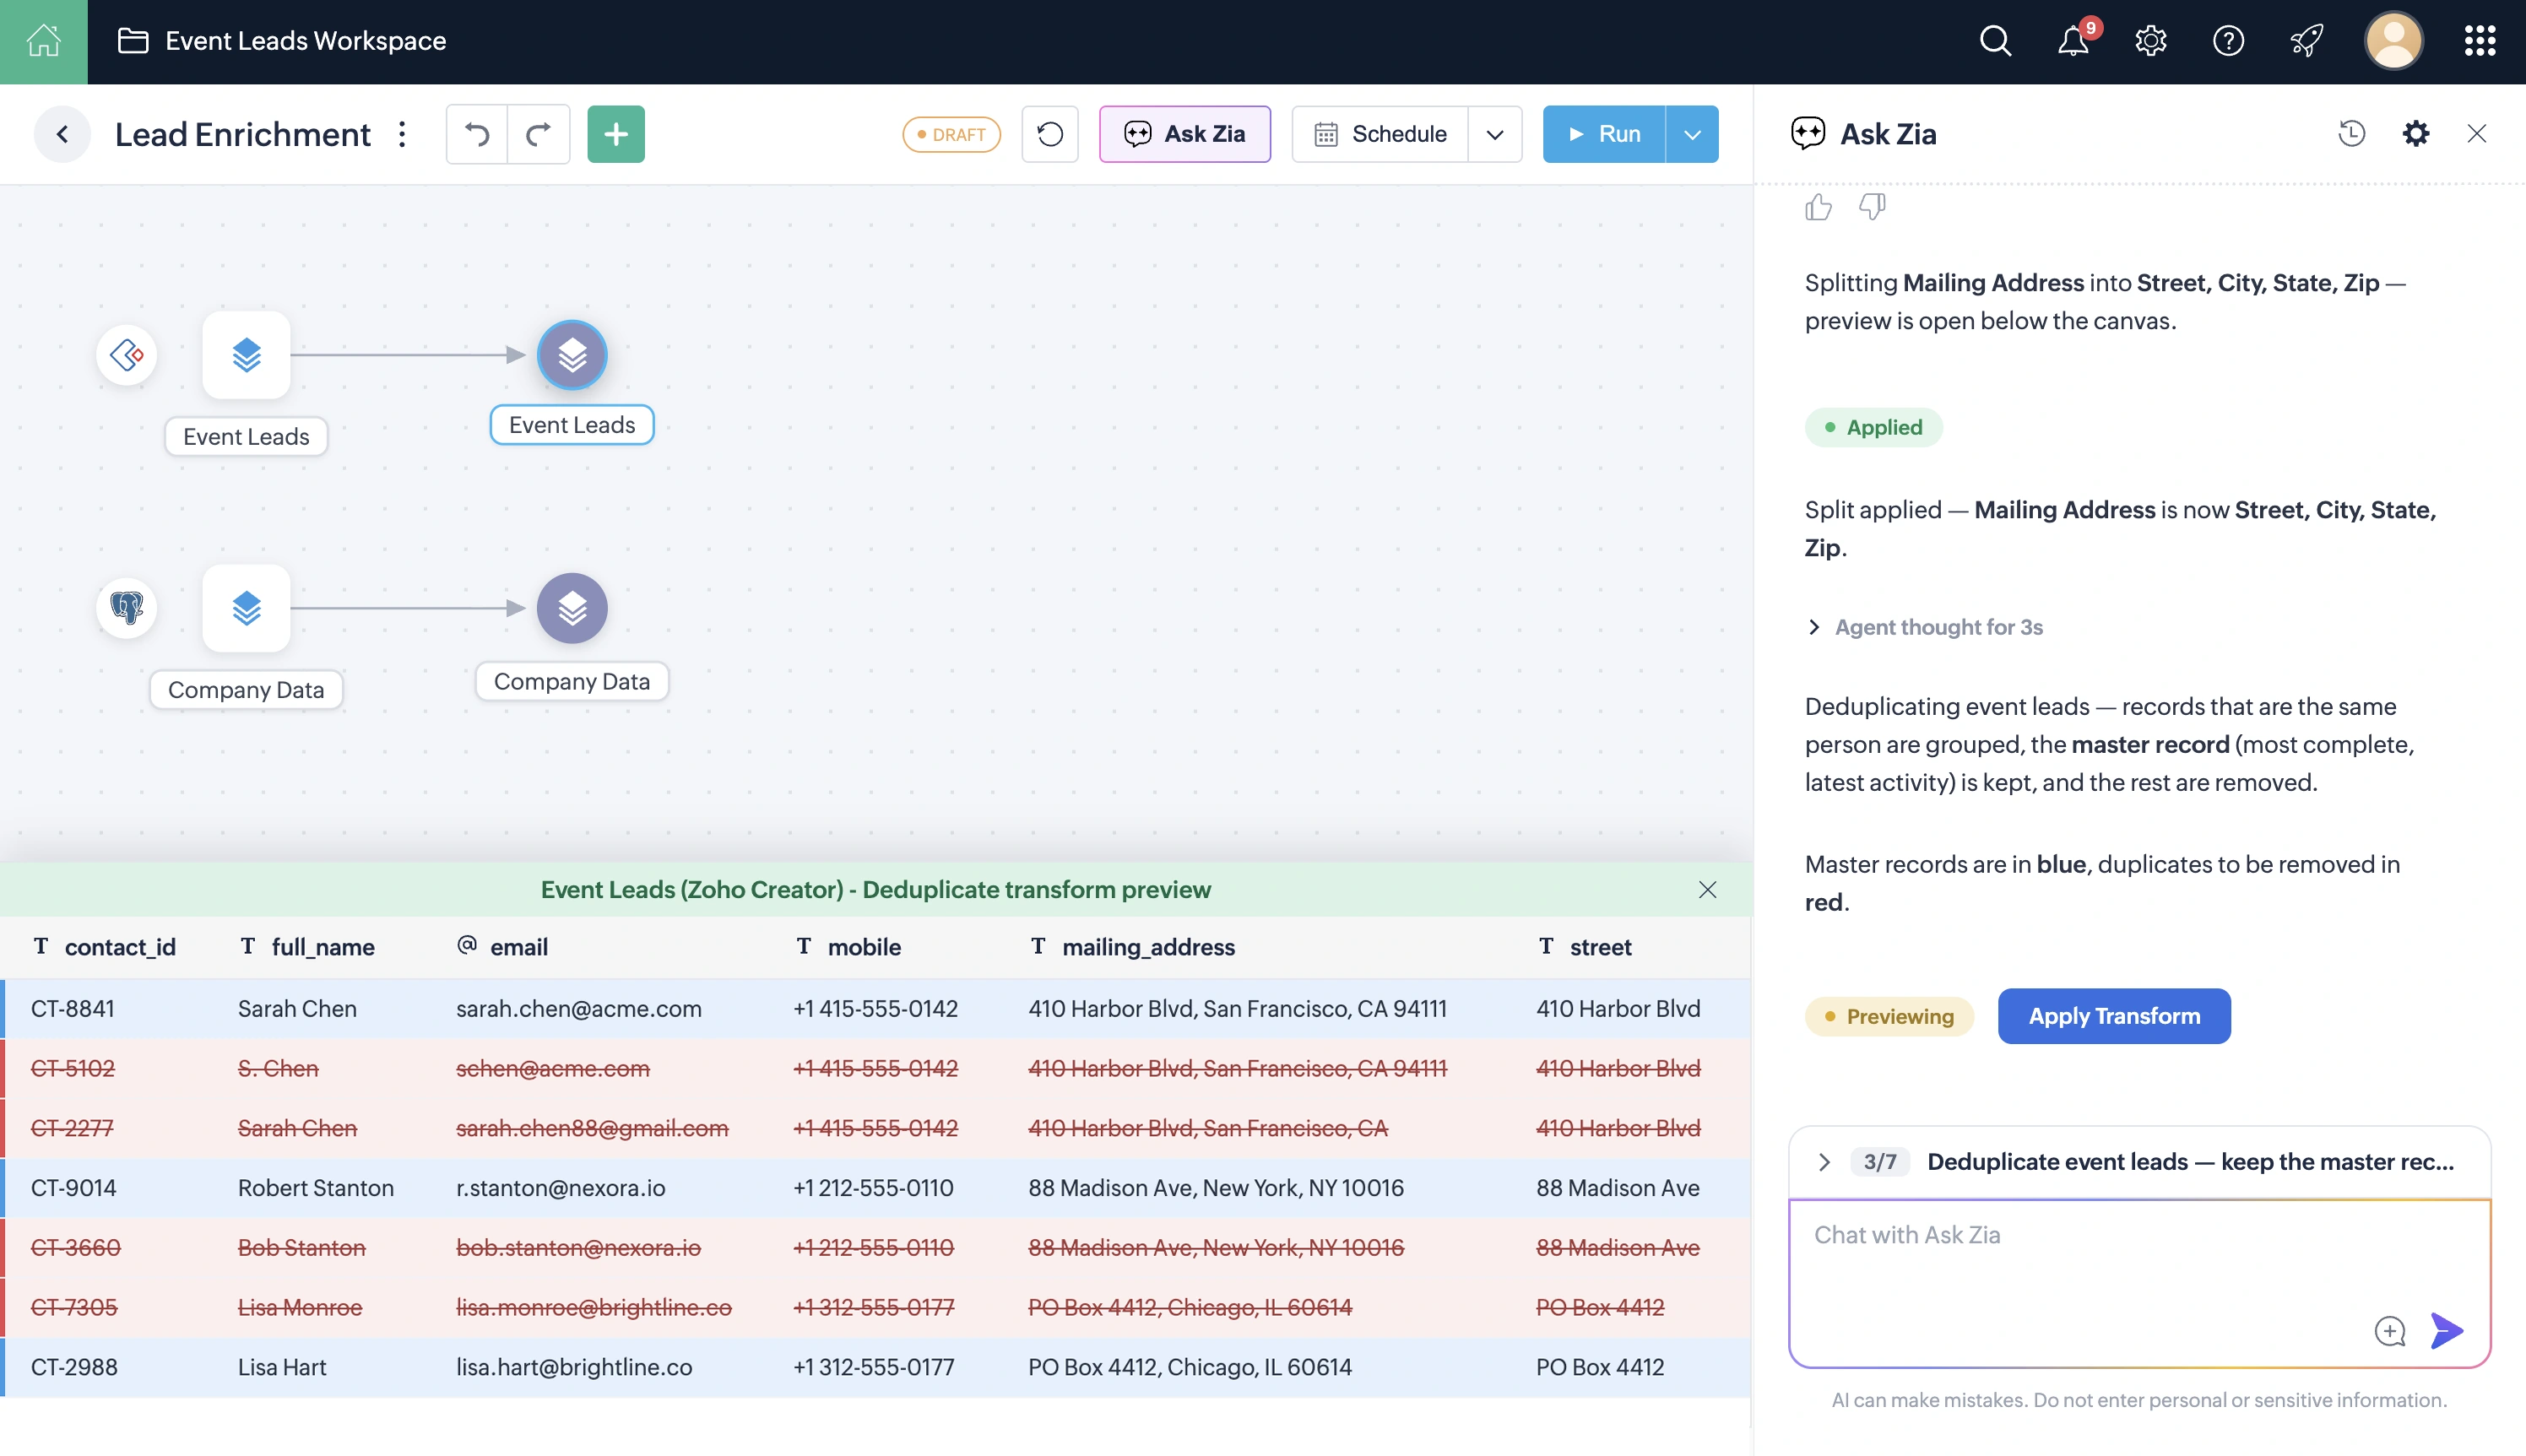Toggle the Ask Zia button
Screen dimensions: 2526x1456
[1185, 134]
